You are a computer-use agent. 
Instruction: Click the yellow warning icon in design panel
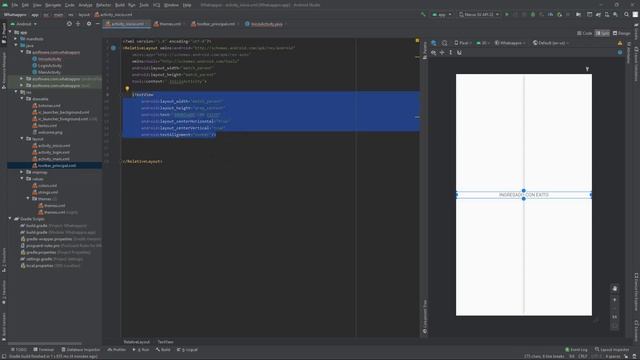click(620, 43)
